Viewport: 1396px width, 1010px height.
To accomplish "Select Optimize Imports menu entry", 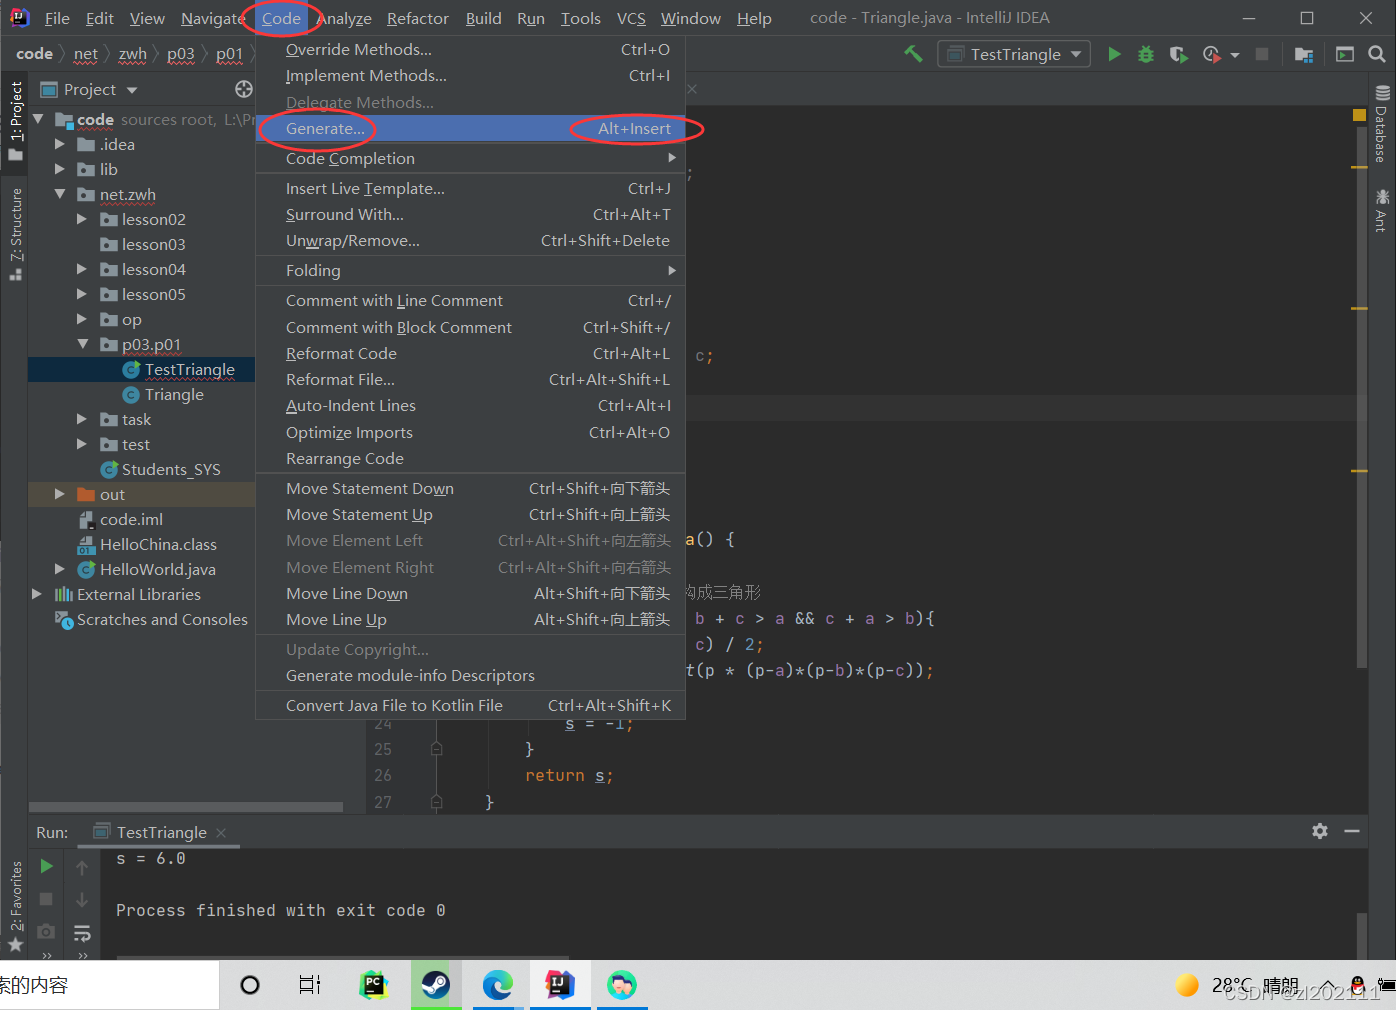I will [471, 432].
